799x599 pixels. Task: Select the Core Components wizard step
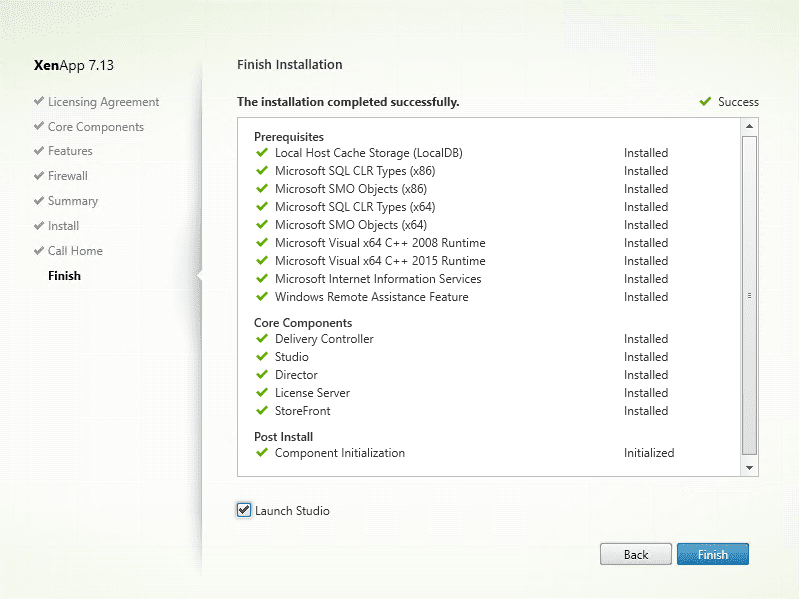(x=96, y=127)
